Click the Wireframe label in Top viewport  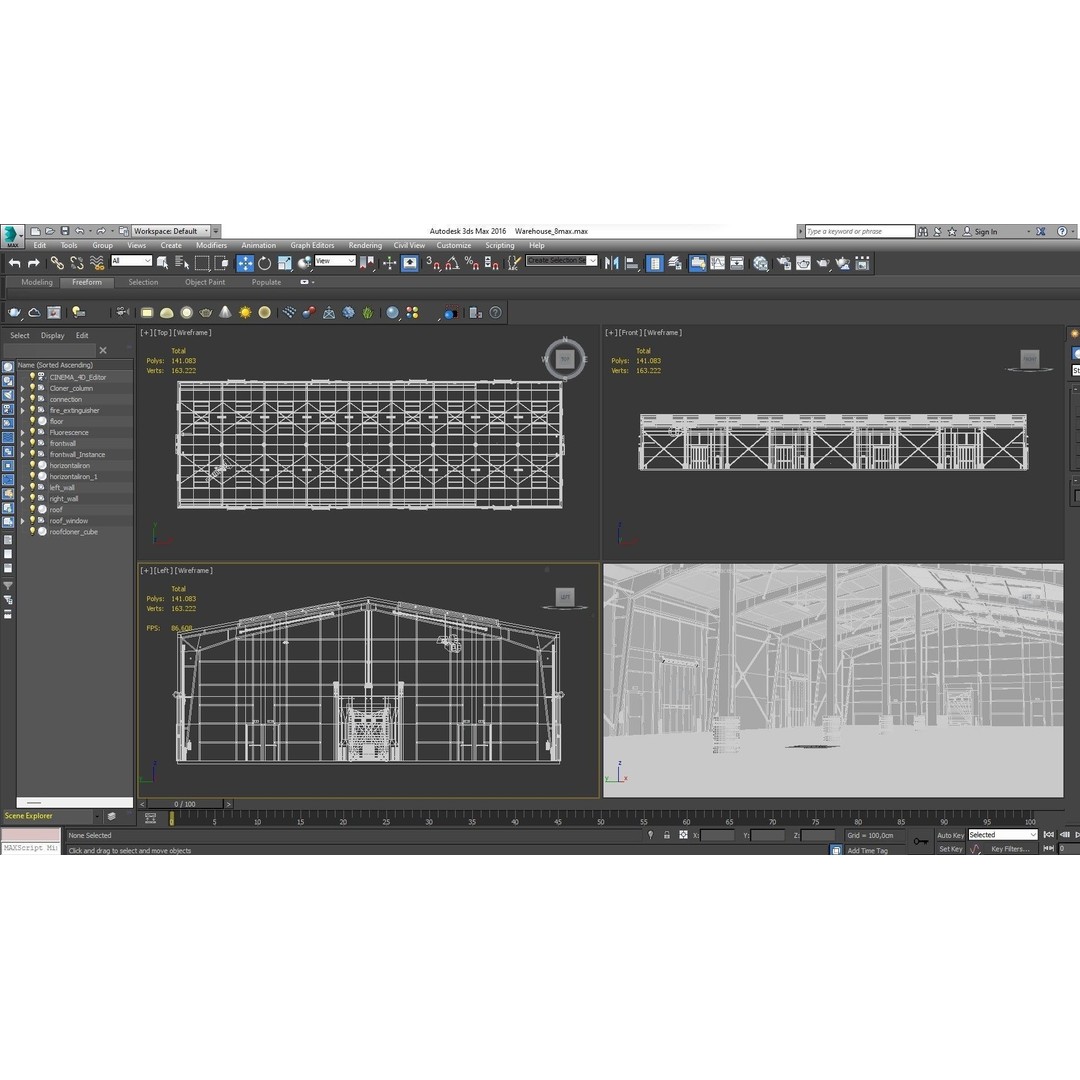[192, 333]
